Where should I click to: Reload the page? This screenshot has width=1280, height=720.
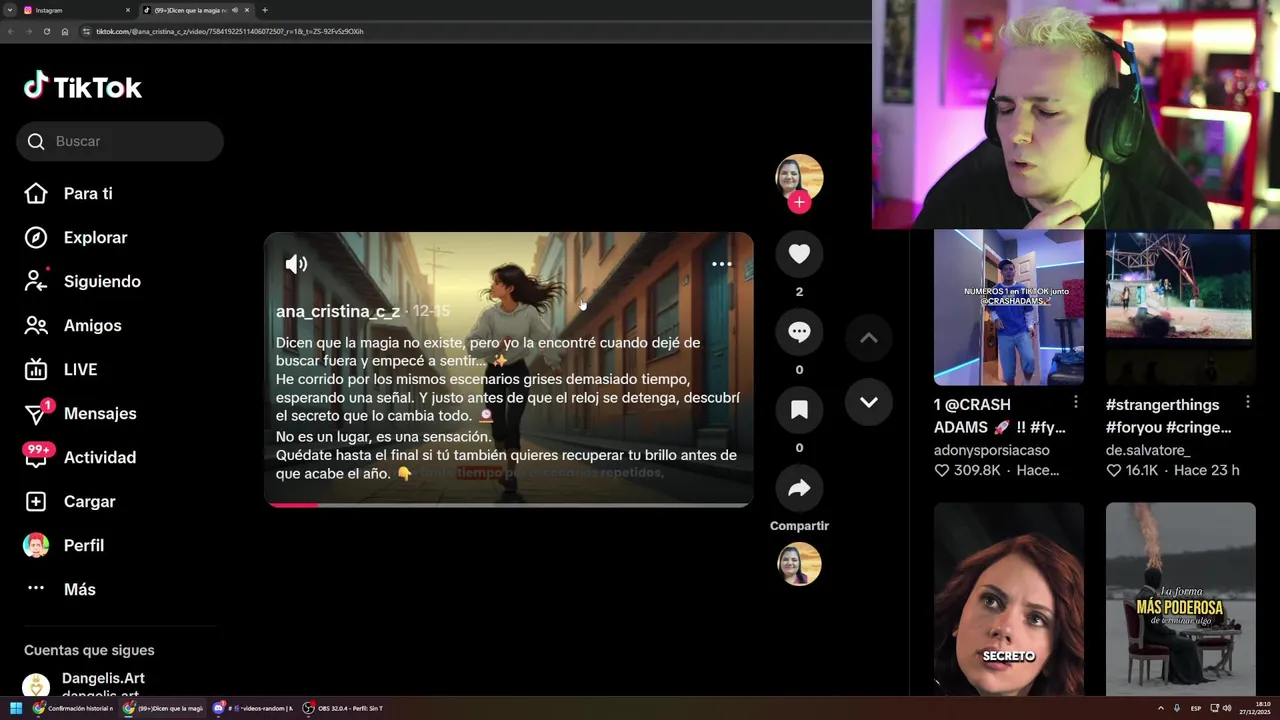[x=46, y=31]
